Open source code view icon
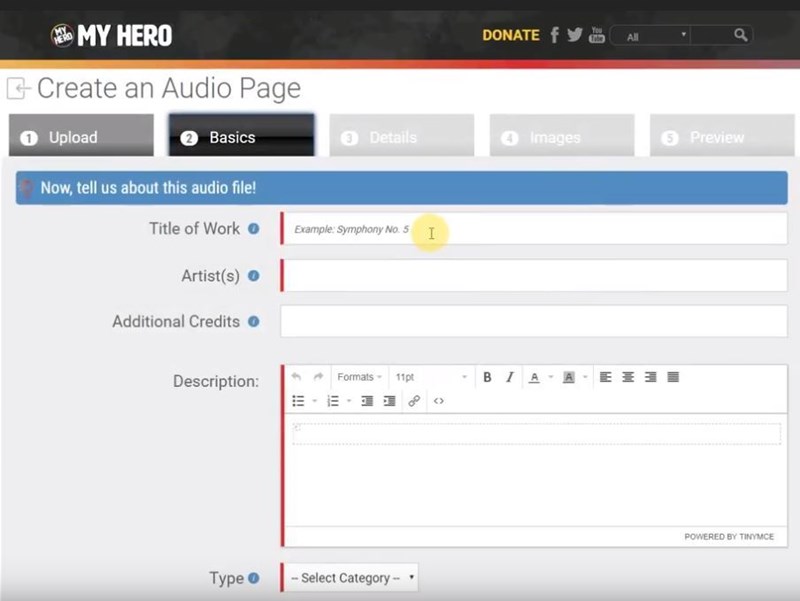This screenshot has width=800, height=601. click(439, 401)
